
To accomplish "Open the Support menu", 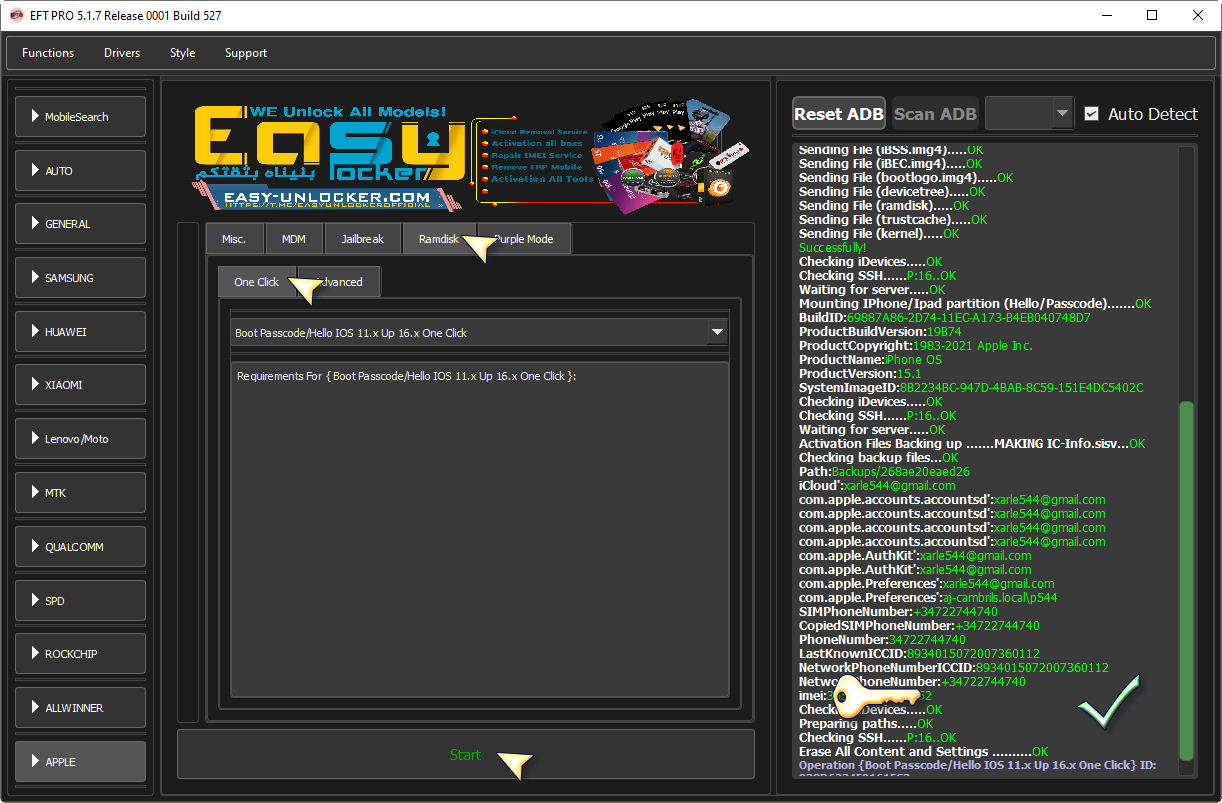I will [x=246, y=53].
